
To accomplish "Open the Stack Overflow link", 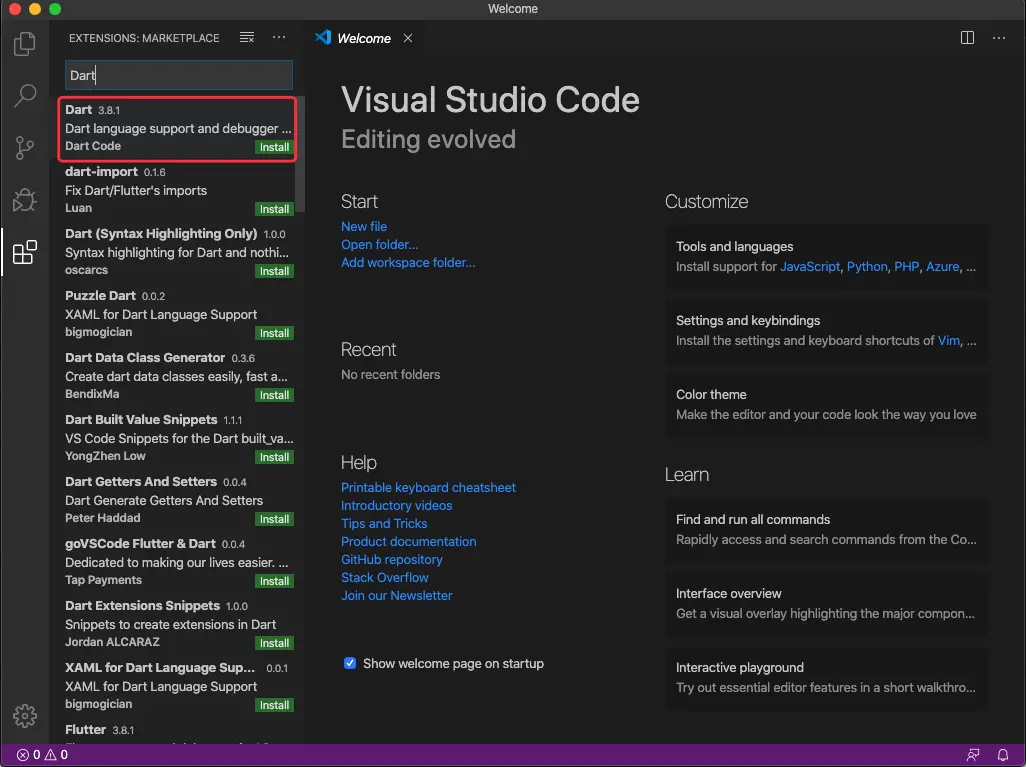I will pos(385,578).
